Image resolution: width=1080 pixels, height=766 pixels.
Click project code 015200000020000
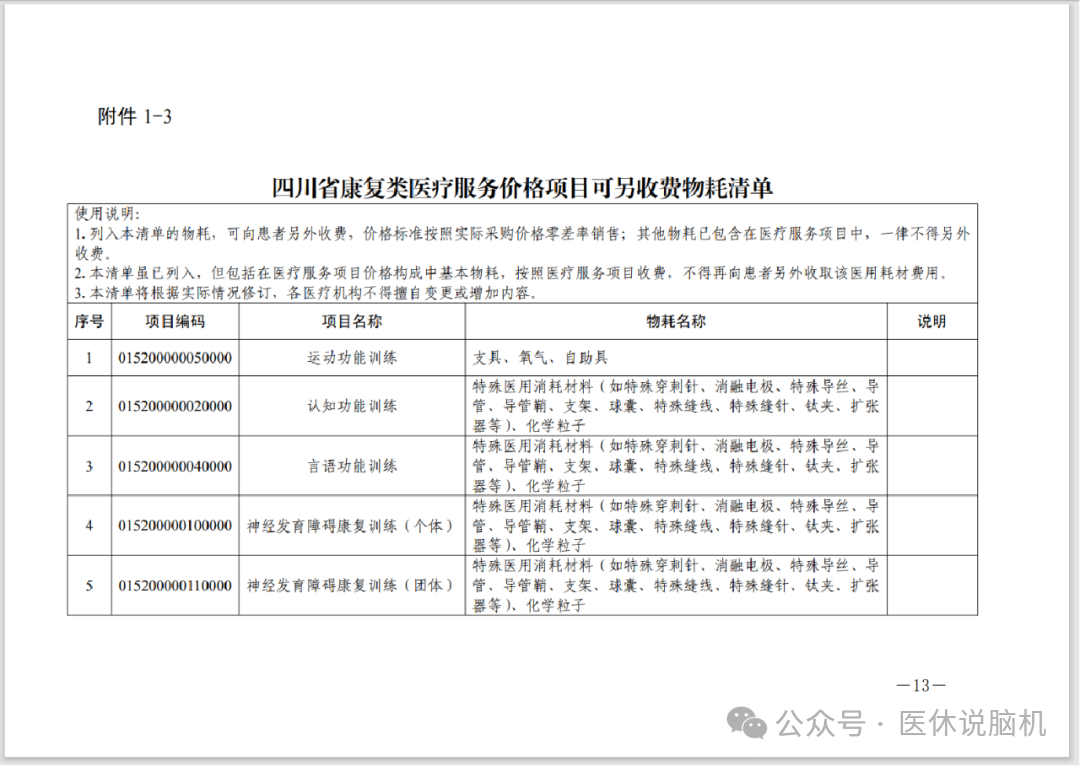tap(175, 406)
